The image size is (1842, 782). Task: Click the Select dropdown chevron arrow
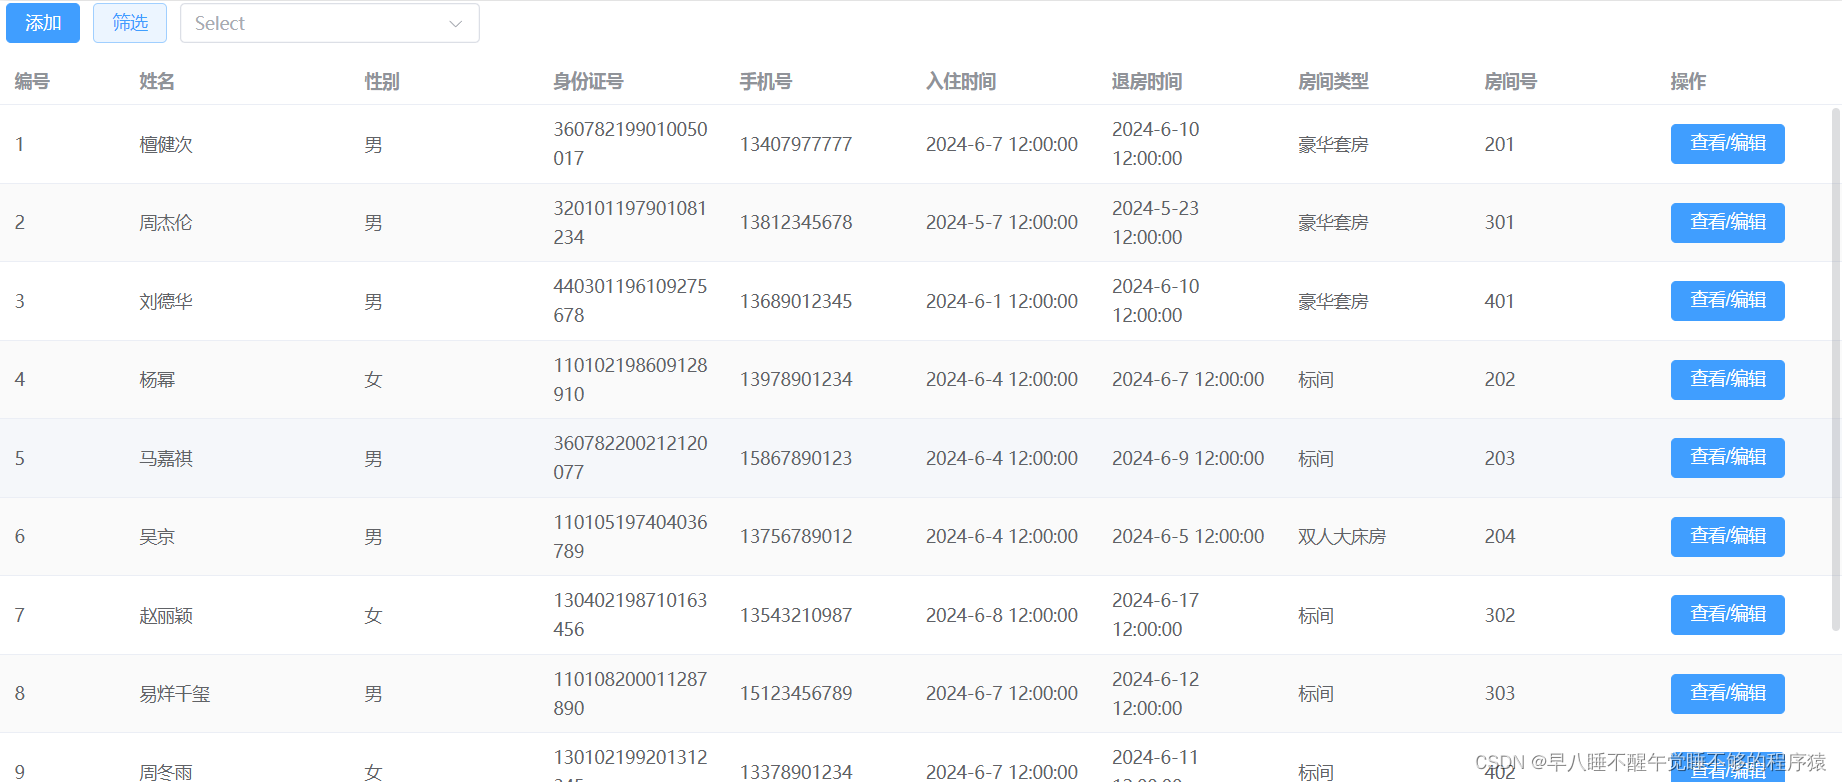(x=455, y=24)
